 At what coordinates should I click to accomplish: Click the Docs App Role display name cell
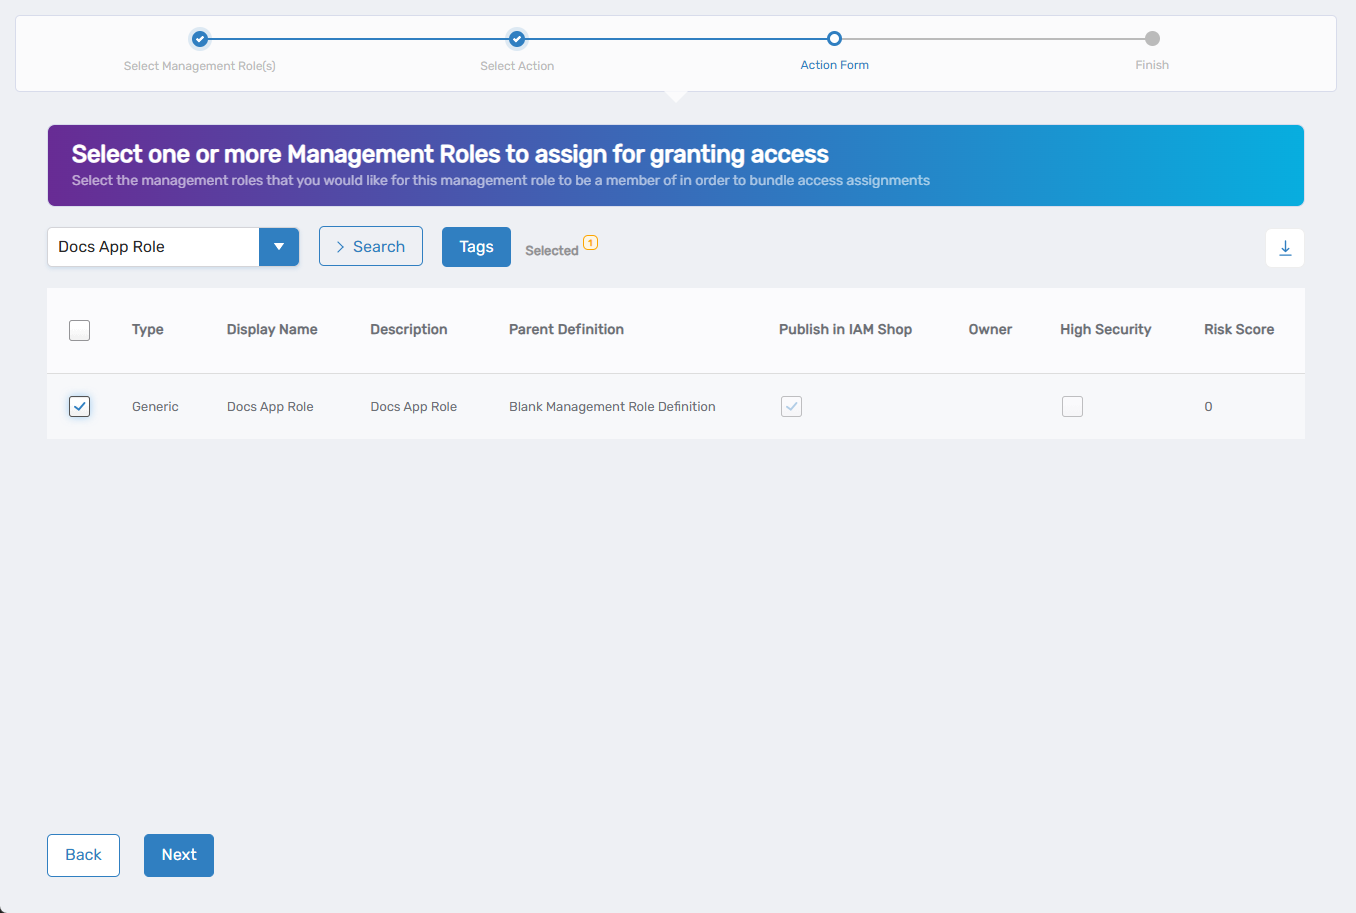click(270, 406)
